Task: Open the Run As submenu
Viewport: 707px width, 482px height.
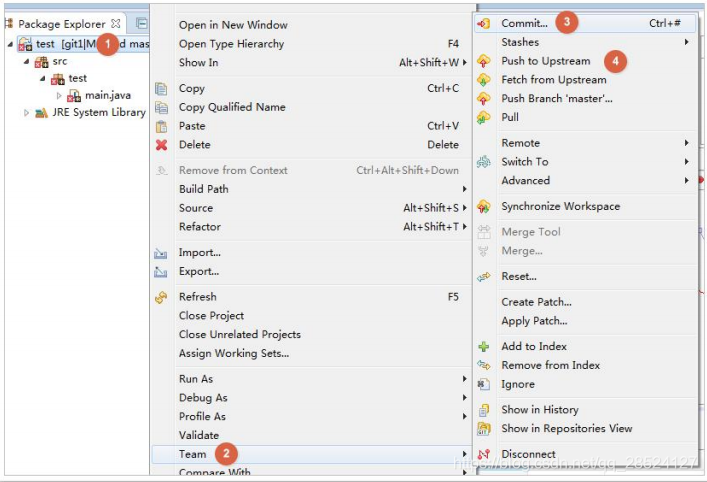Action: [311, 379]
